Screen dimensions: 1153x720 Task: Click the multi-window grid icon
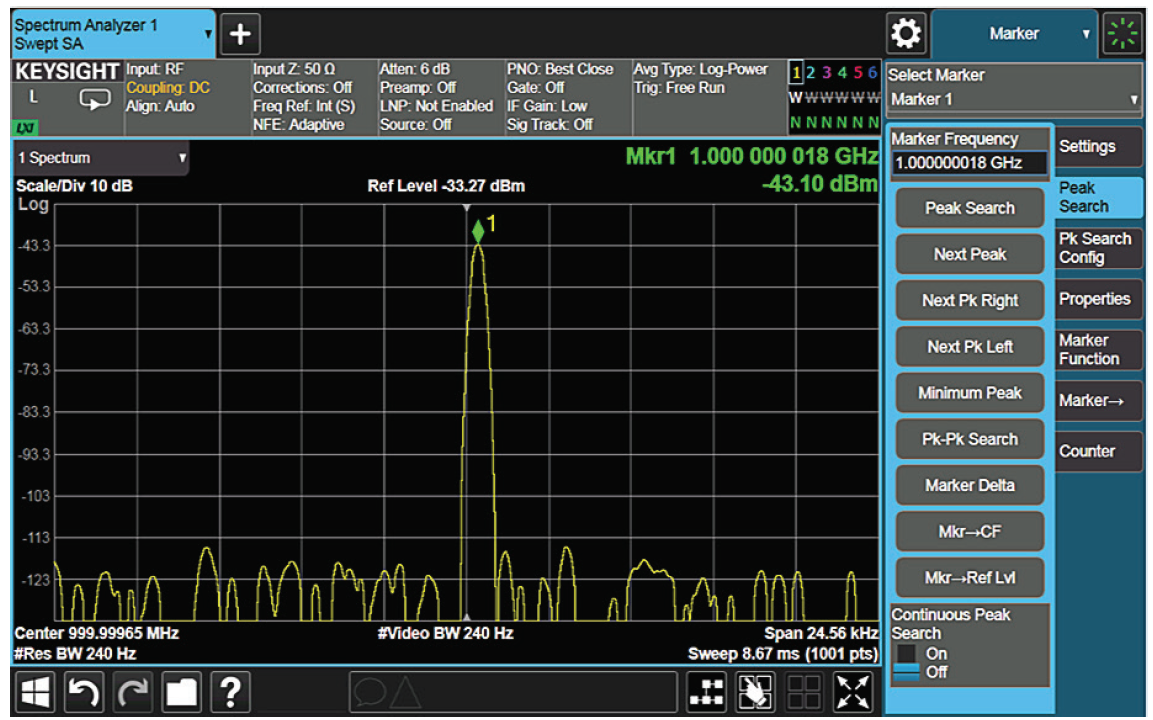tap(804, 691)
